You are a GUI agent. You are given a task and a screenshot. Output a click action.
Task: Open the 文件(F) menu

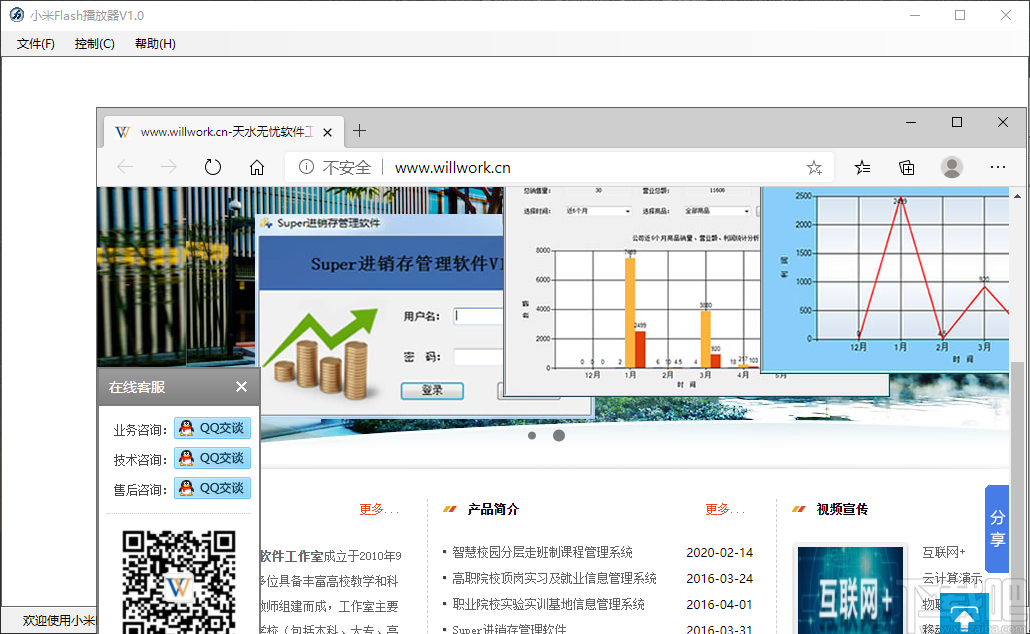point(34,44)
